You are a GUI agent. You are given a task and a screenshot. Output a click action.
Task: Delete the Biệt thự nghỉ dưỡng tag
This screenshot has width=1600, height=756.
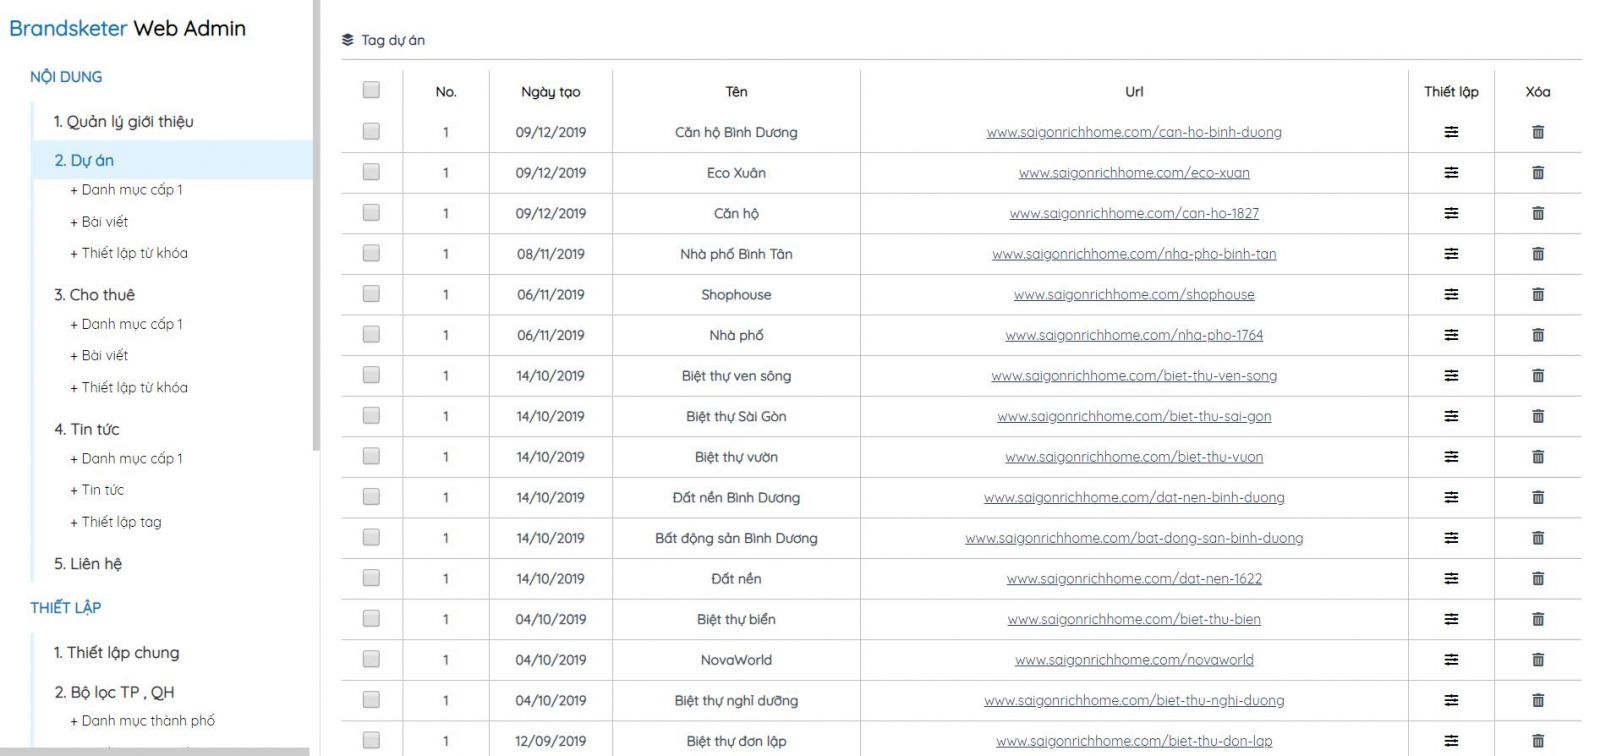1538,700
